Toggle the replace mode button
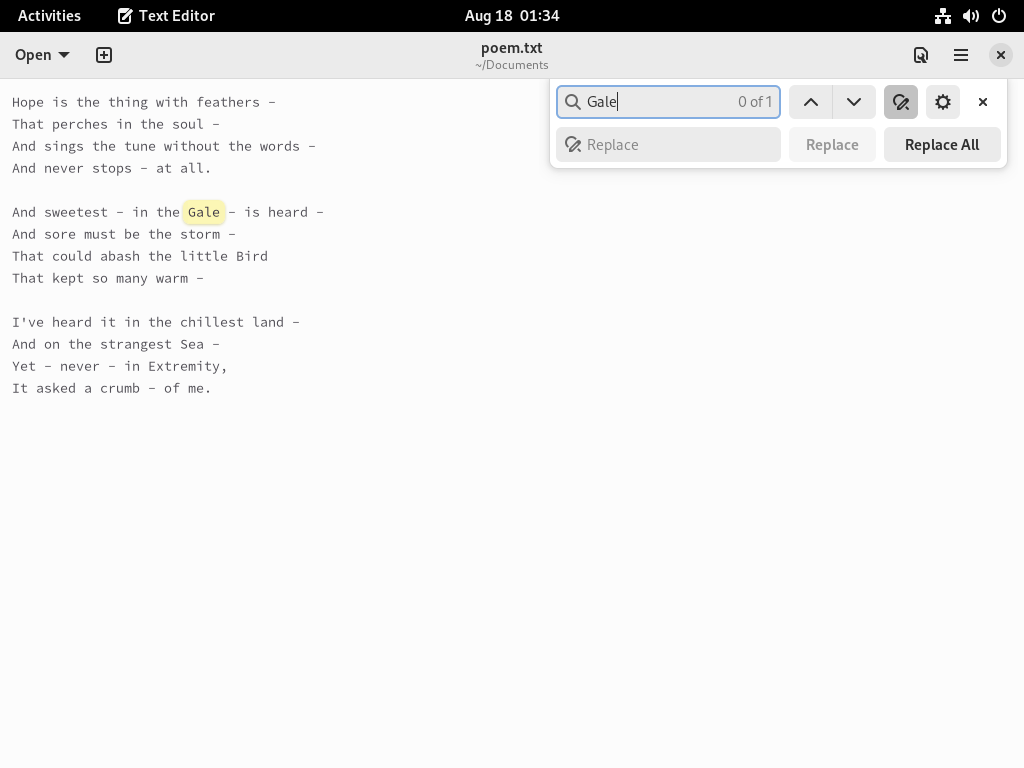1024x768 pixels. pyautogui.click(x=901, y=102)
